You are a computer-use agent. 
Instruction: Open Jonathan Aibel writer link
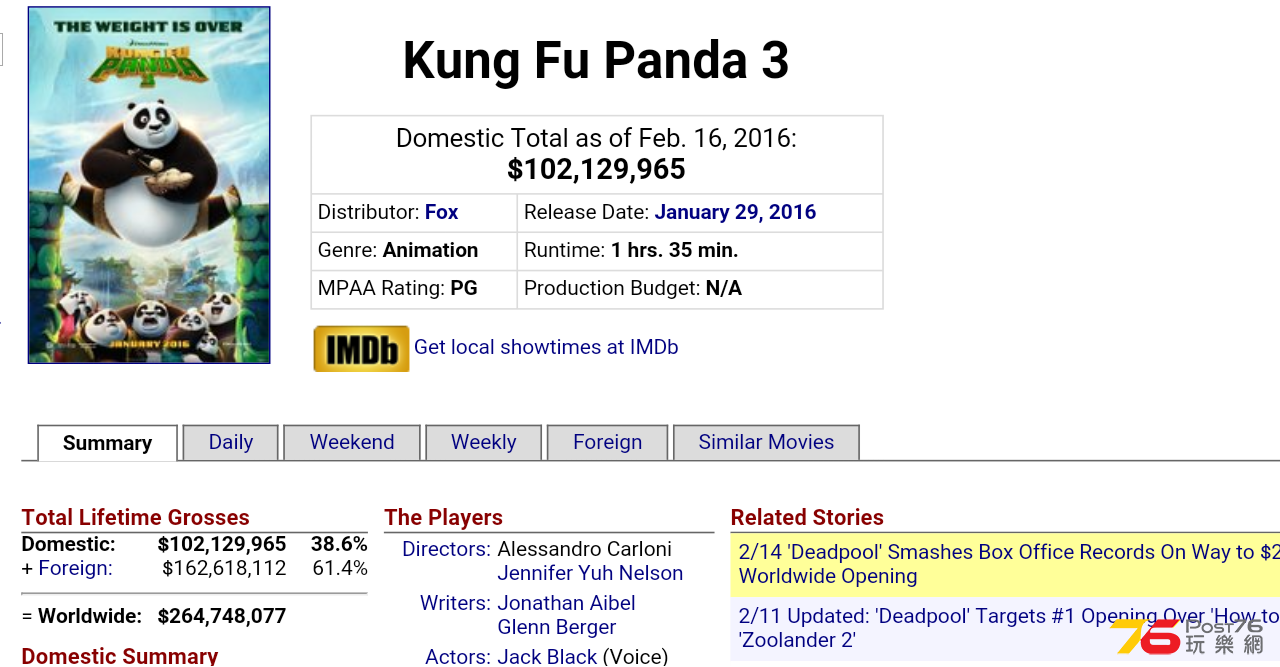[x=566, y=603]
